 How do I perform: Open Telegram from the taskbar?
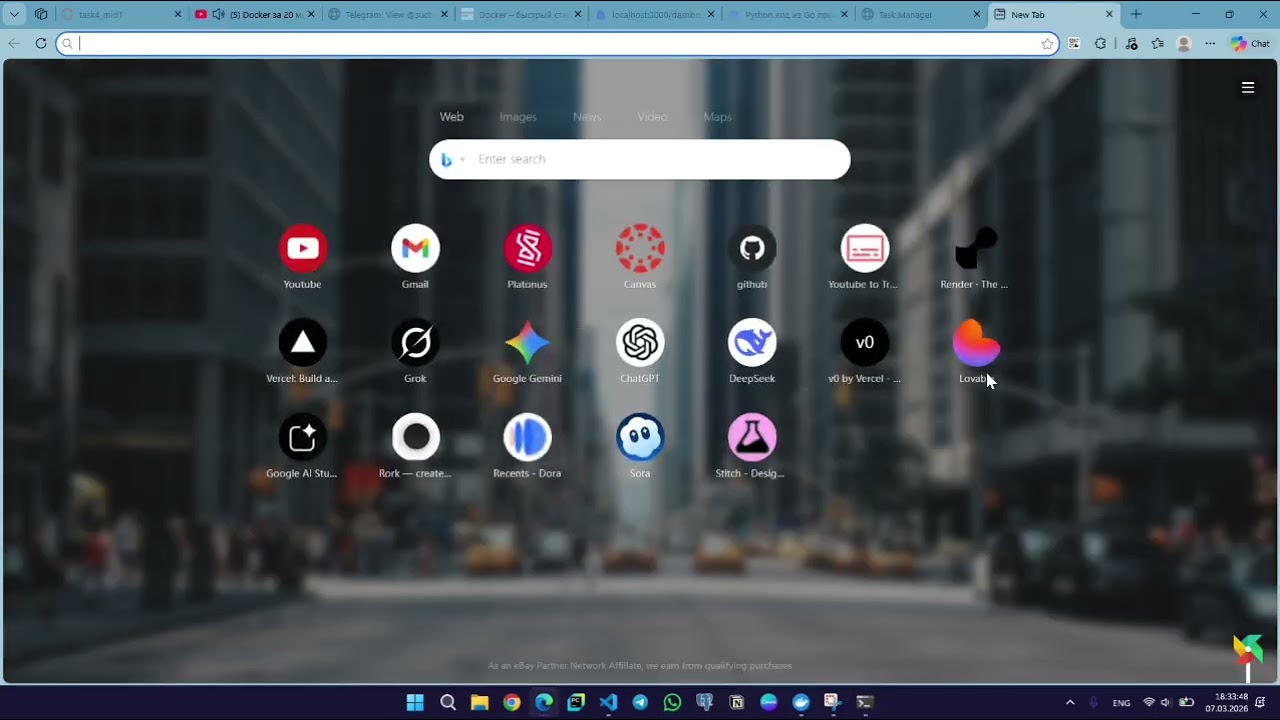(640, 702)
